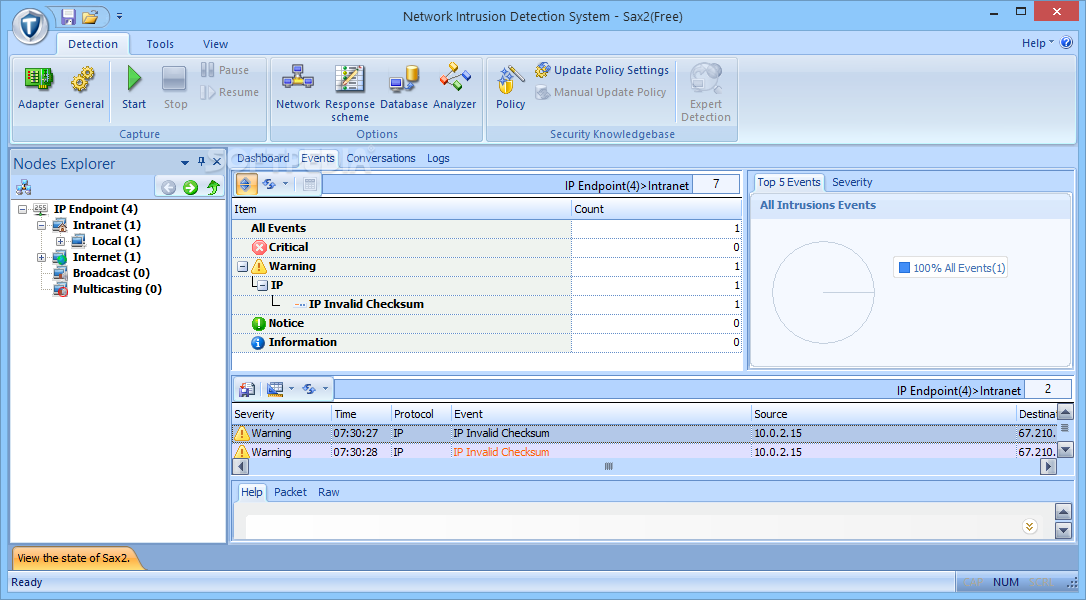Image resolution: width=1086 pixels, height=600 pixels.
Task: Click the blue 100% All Events legend swatch
Action: click(904, 267)
